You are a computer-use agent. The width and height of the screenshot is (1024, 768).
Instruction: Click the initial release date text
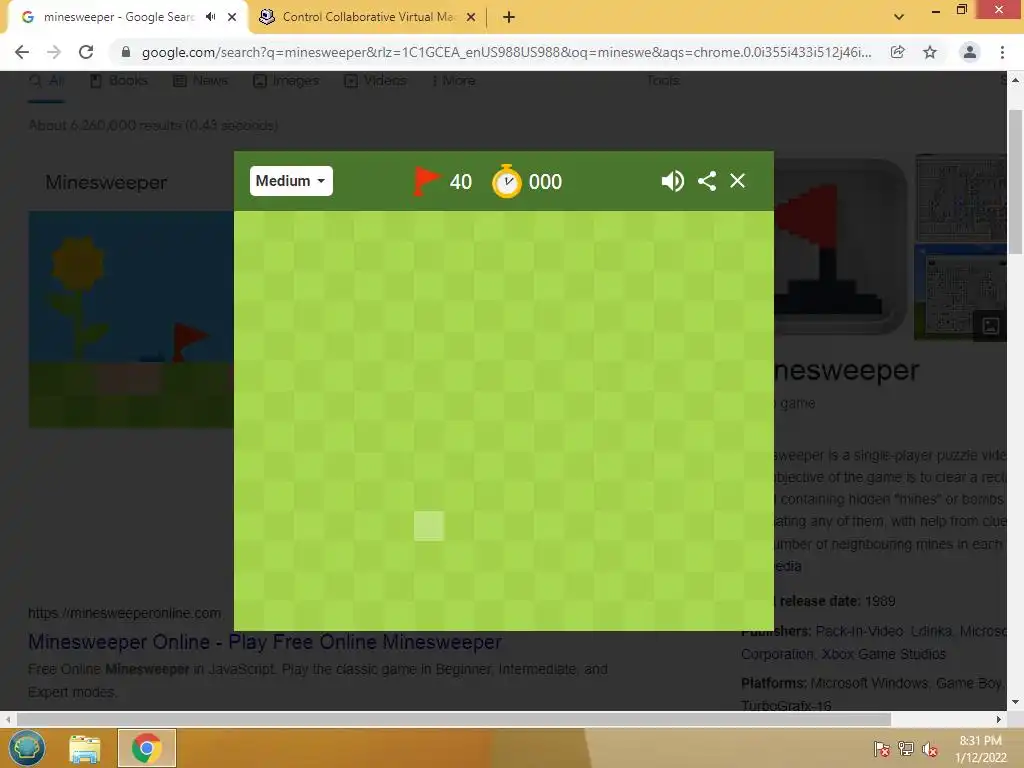(837, 601)
